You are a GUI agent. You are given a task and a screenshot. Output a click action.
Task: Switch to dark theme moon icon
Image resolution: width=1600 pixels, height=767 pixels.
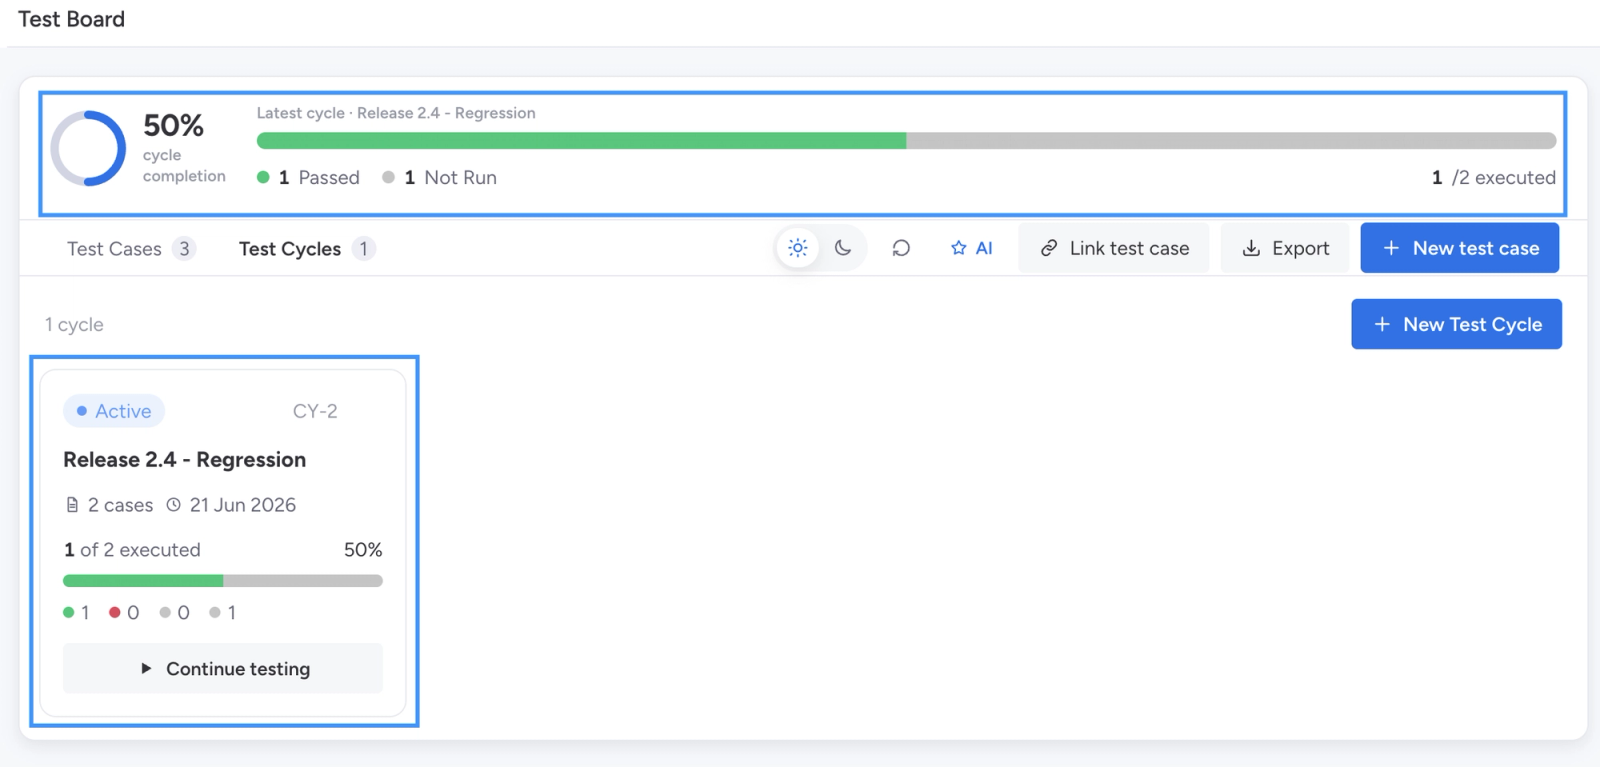point(843,248)
